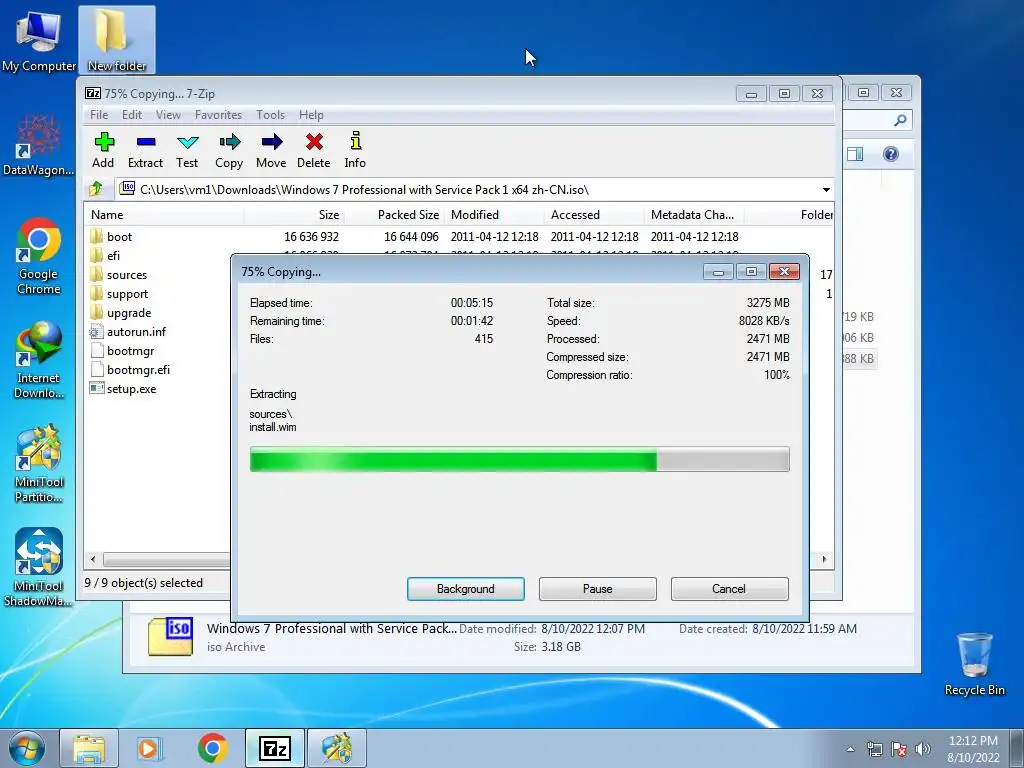The height and width of the screenshot is (768, 1024).
Task: Click the network icon in system tray
Action: tap(874, 749)
